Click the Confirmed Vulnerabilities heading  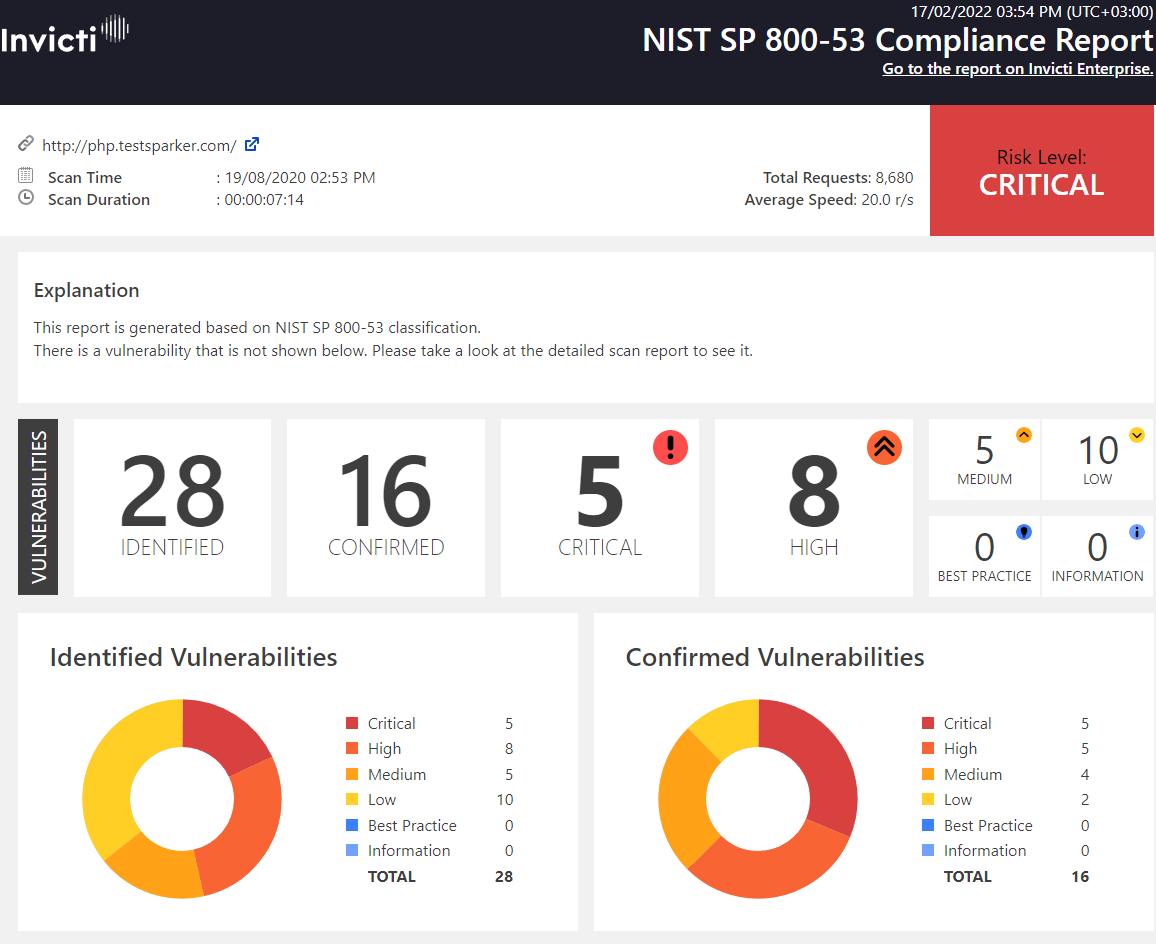tap(775, 657)
